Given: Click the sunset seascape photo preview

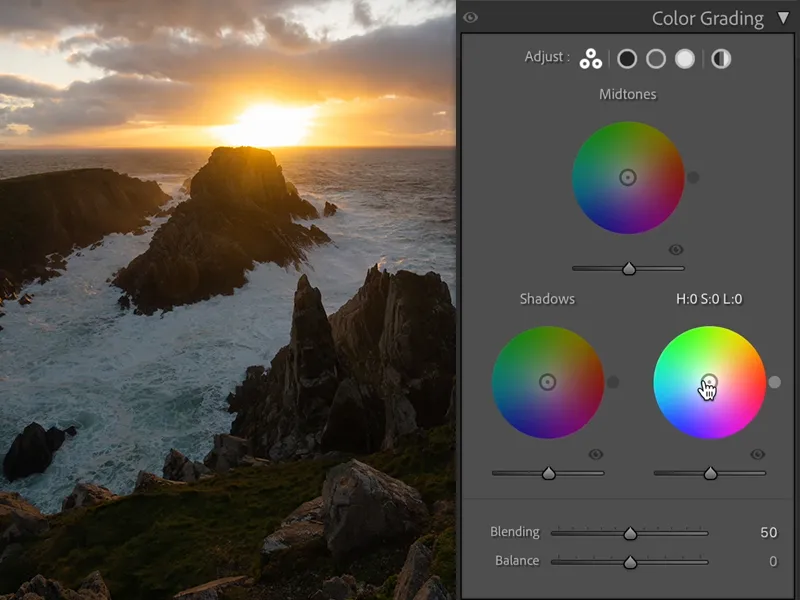Looking at the screenshot, I should coord(228,300).
